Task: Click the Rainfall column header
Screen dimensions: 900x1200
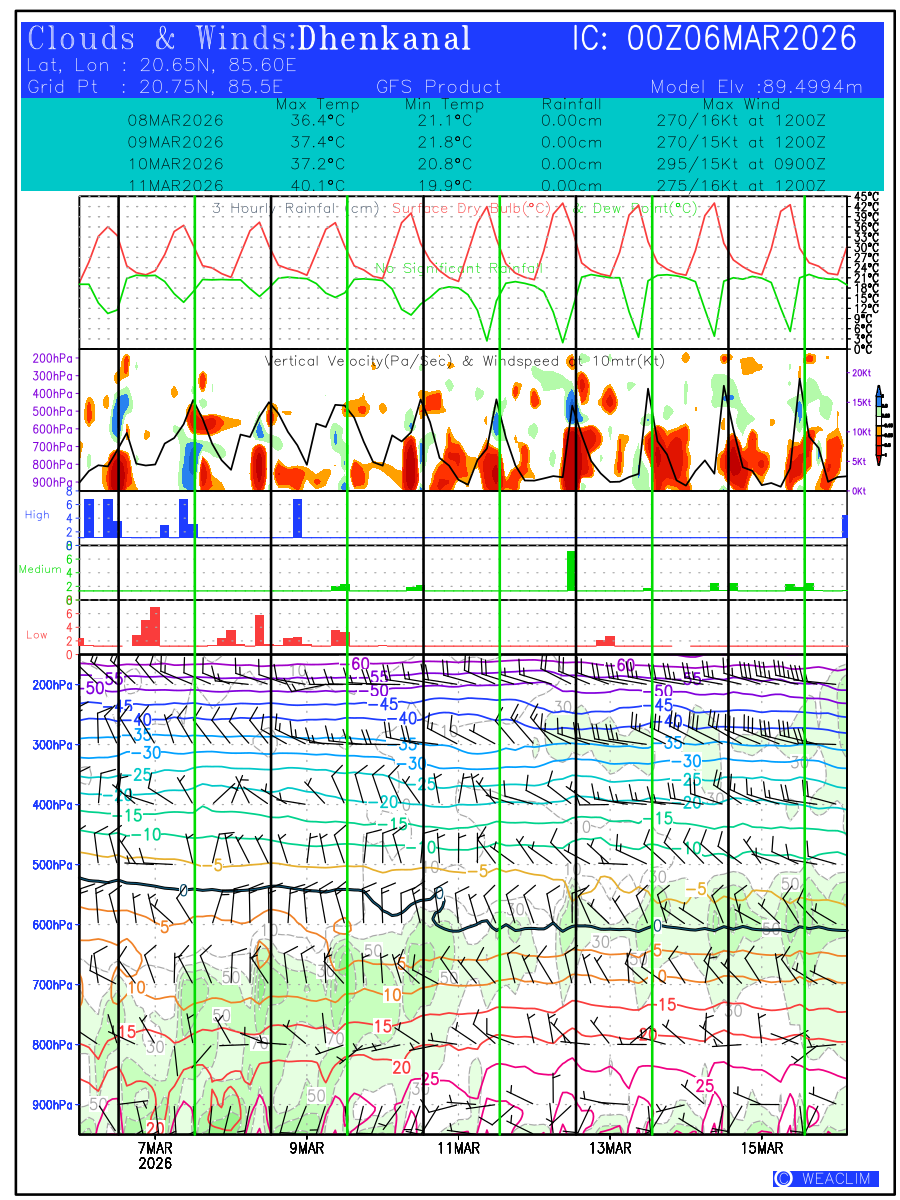Action: click(x=571, y=104)
